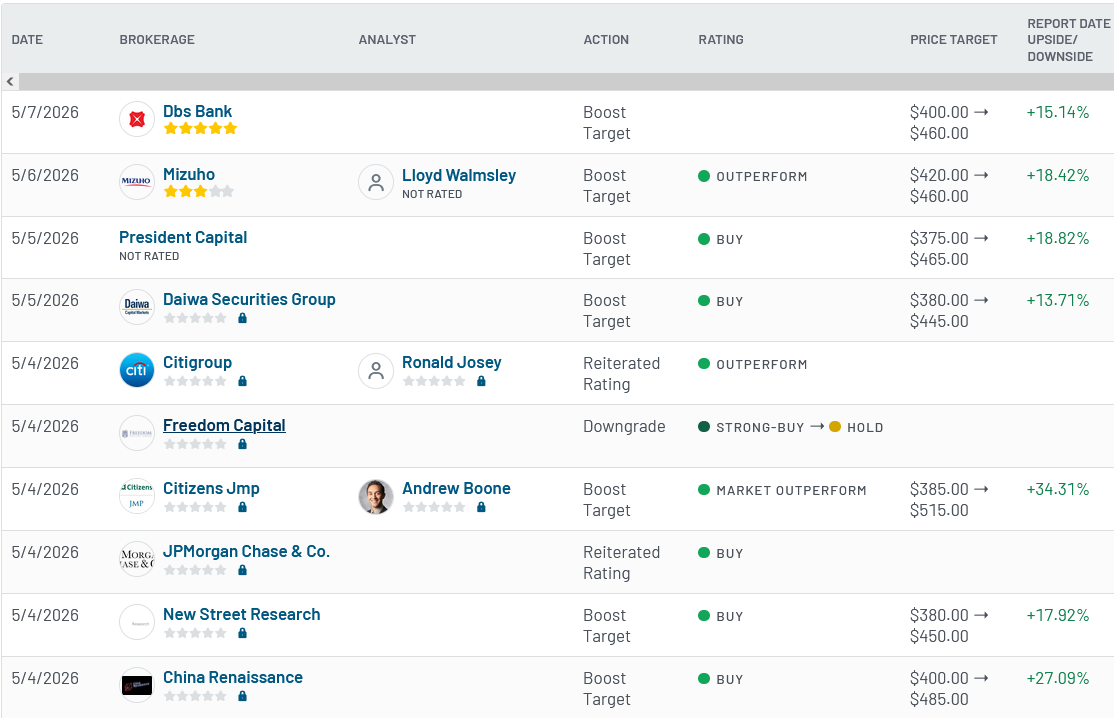The image size is (1114, 718).
Task: Click lock icon under Freedom Capital
Action: click(x=242, y=444)
